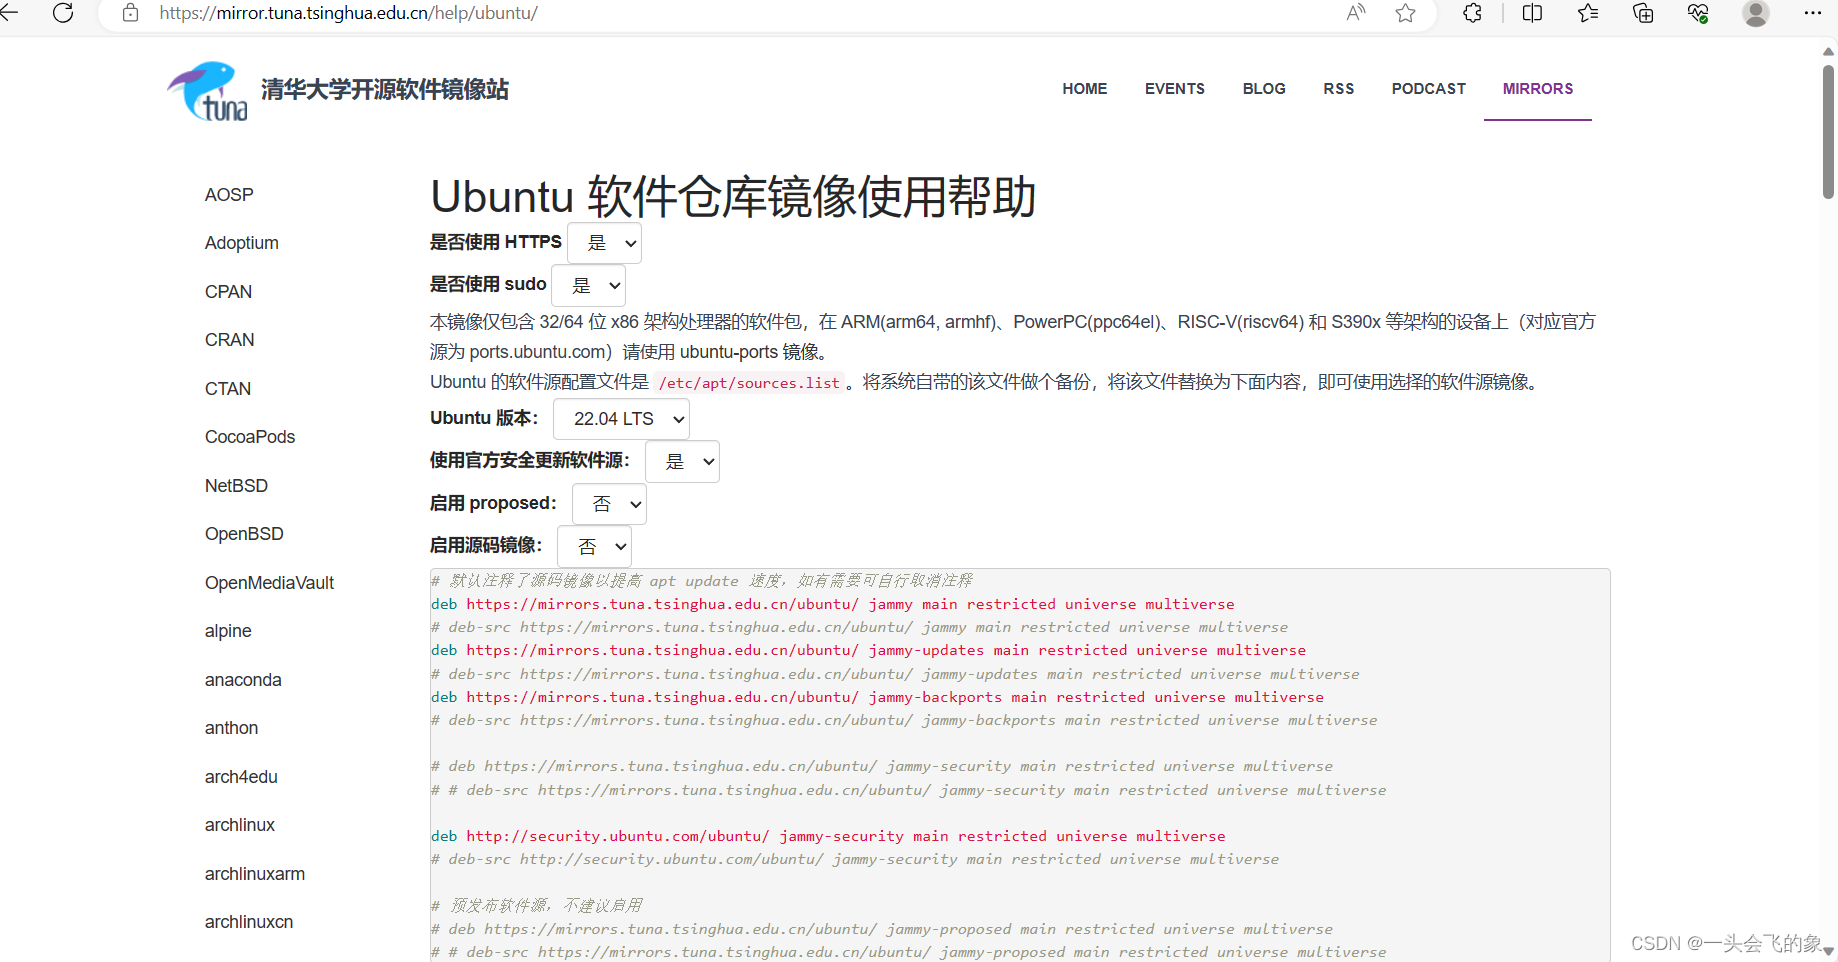
Task: Activate Read Aloud in the address bar
Action: coord(1355,14)
